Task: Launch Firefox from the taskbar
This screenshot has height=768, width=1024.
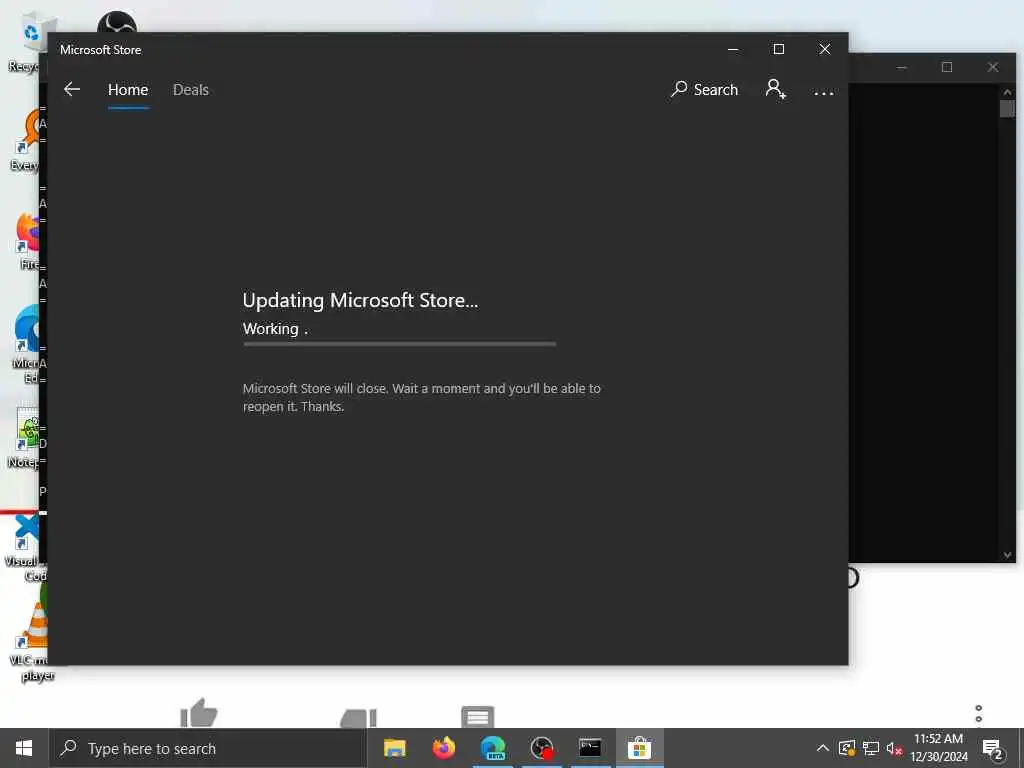Action: point(444,748)
